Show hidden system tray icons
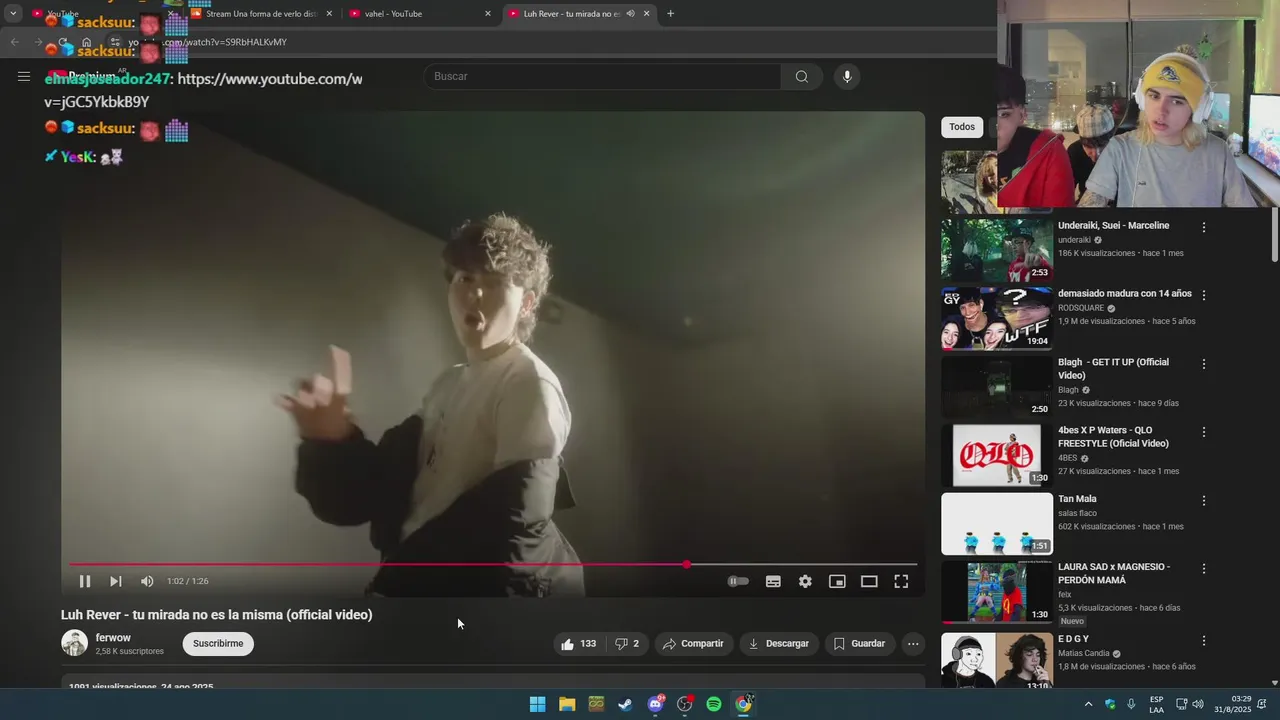 (x=1088, y=704)
